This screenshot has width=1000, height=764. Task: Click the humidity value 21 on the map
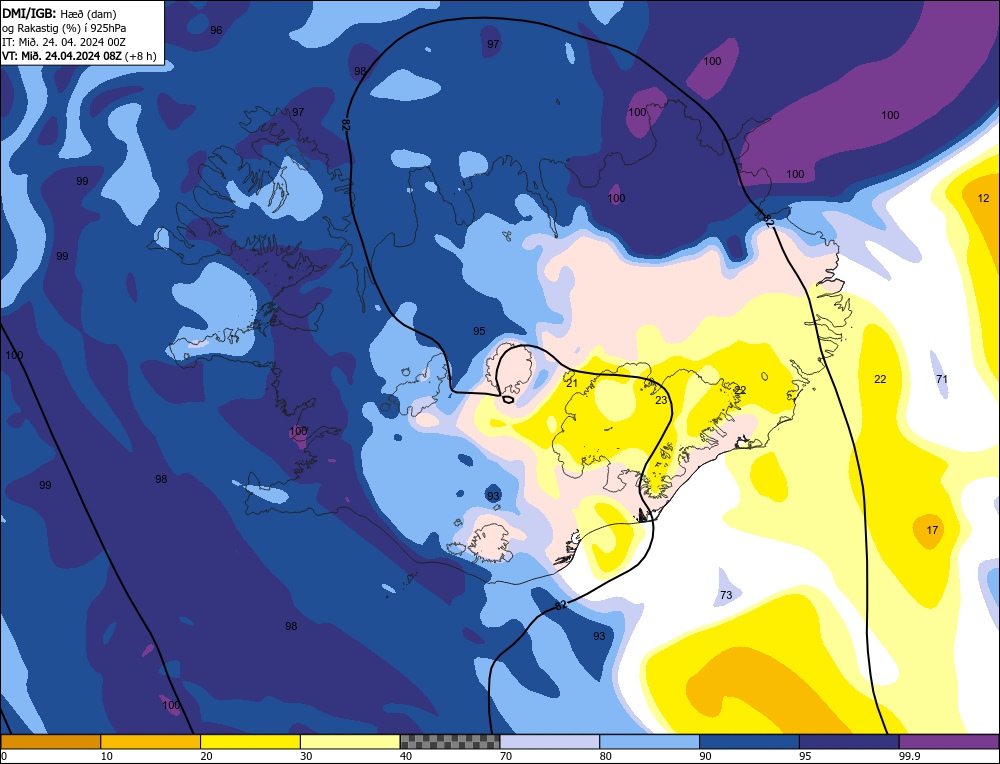[x=571, y=383]
